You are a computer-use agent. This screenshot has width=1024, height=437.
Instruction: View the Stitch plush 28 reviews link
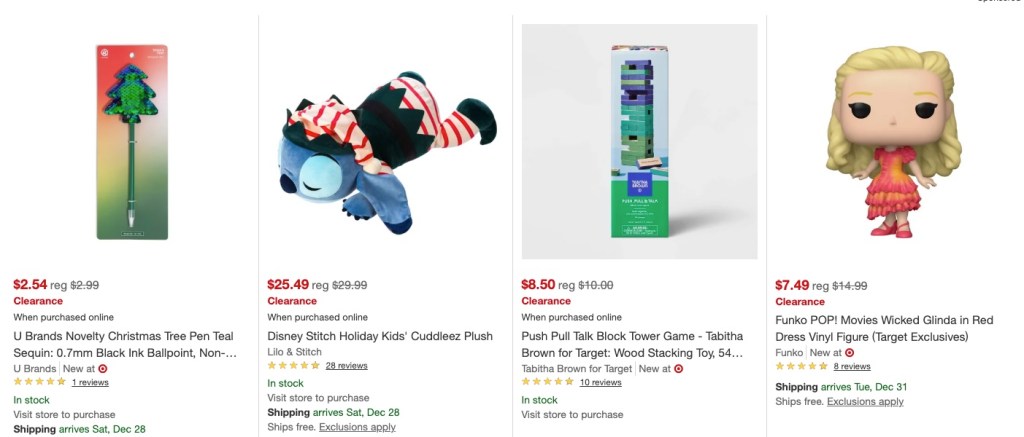[x=346, y=366]
